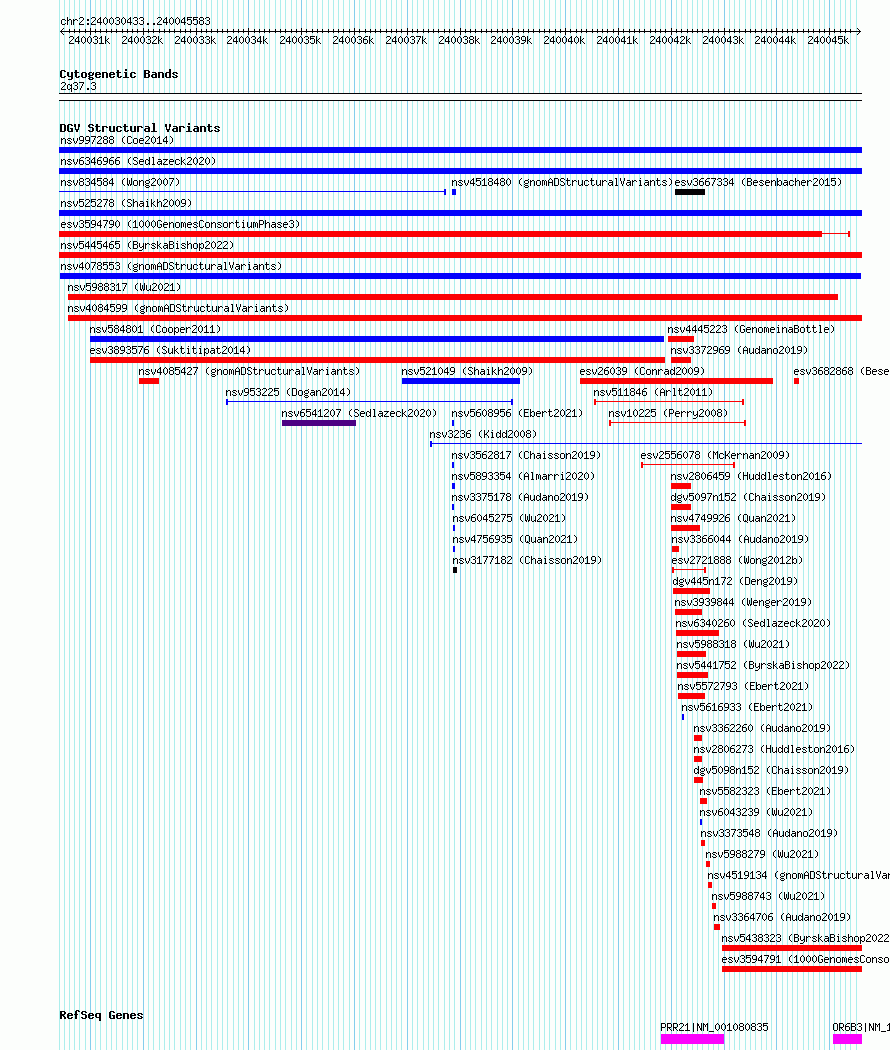This screenshot has width=890, height=1050.
Task: Click the red esv26039 variant bar
Action: click(x=676, y=381)
